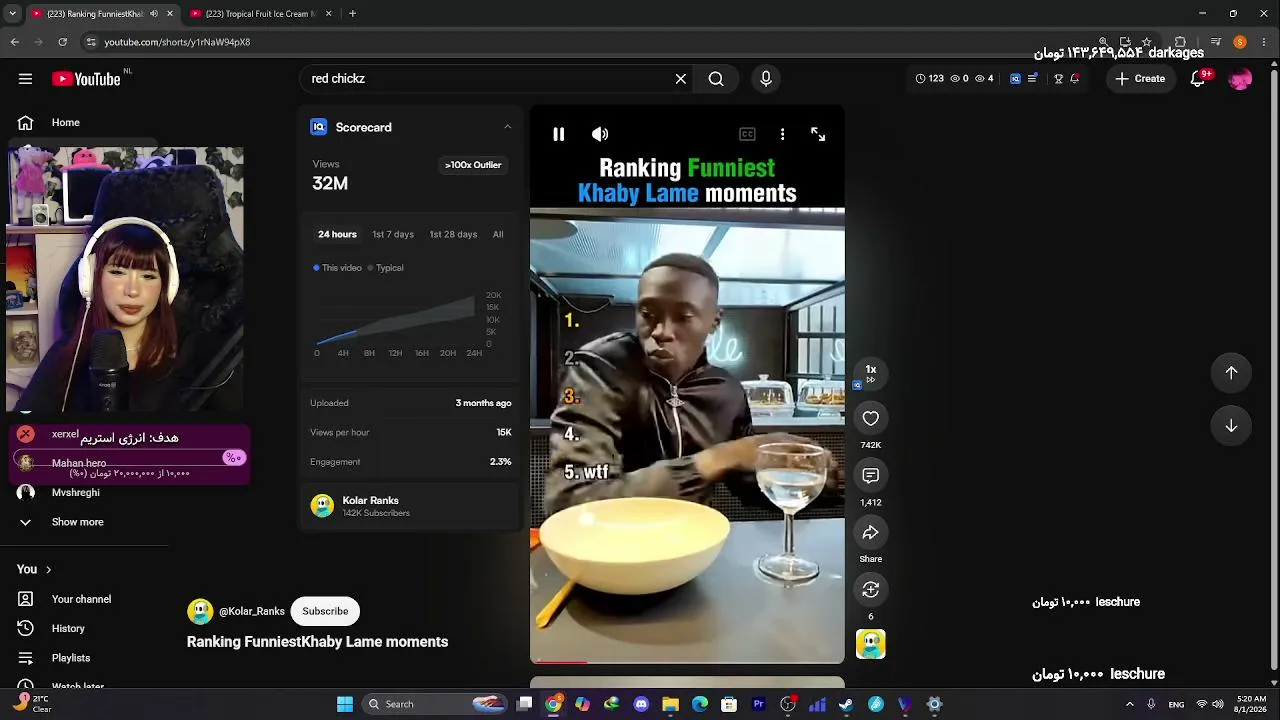
Task: Clear the search box text
Action: pyautogui.click(x=681, y=79)
